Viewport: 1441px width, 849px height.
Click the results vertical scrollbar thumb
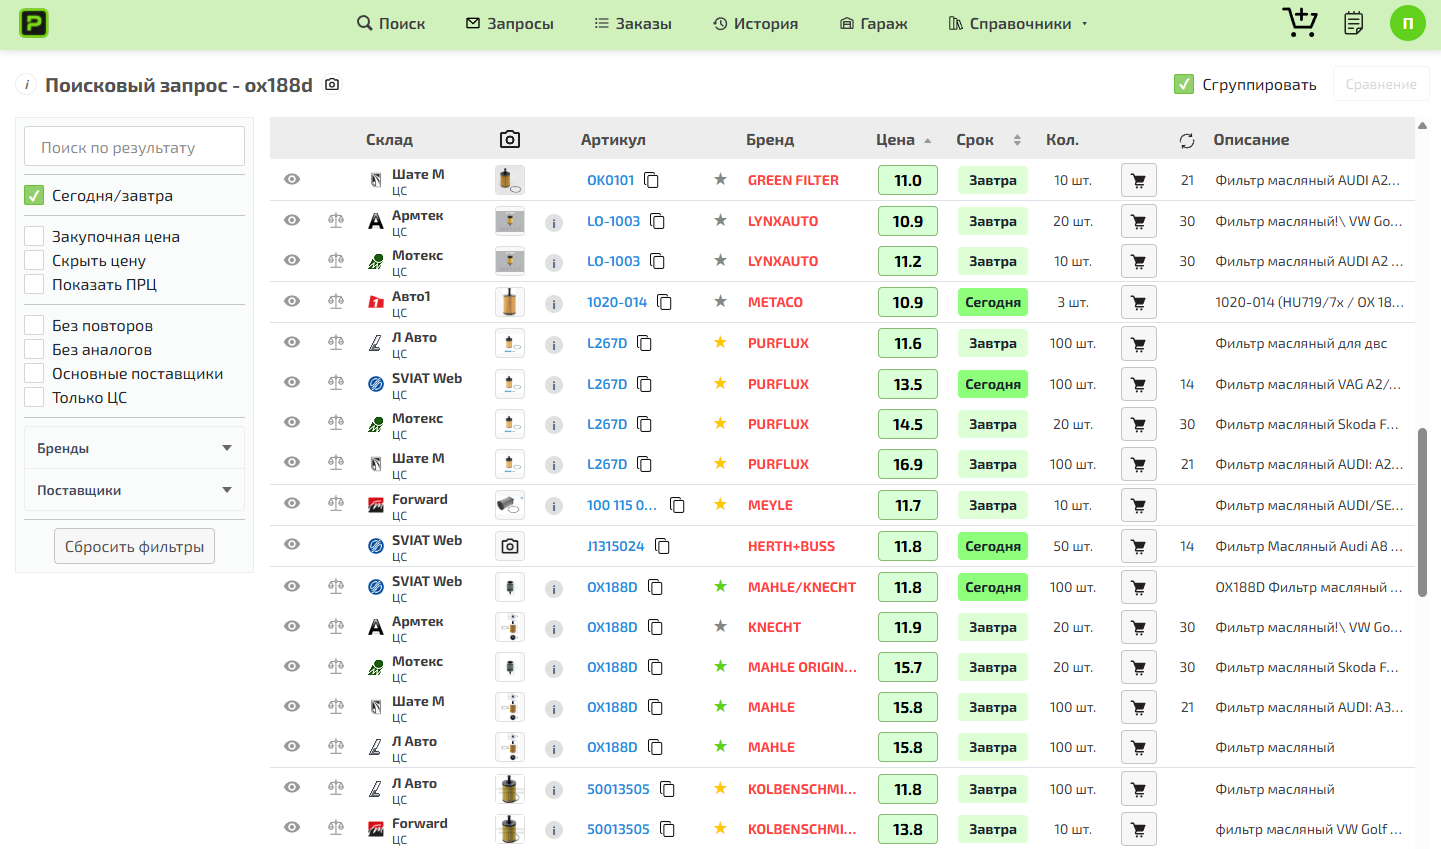coord(1423,512)
